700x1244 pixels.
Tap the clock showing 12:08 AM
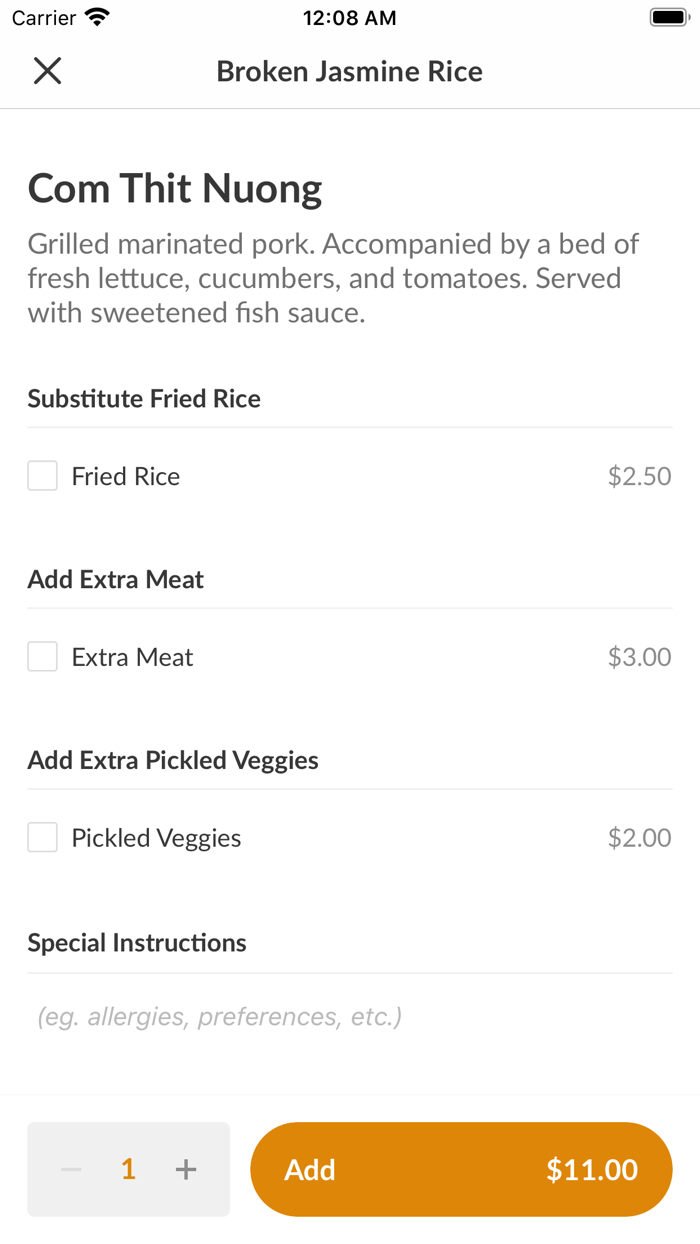pyautogui.click(x=349, y=16)
